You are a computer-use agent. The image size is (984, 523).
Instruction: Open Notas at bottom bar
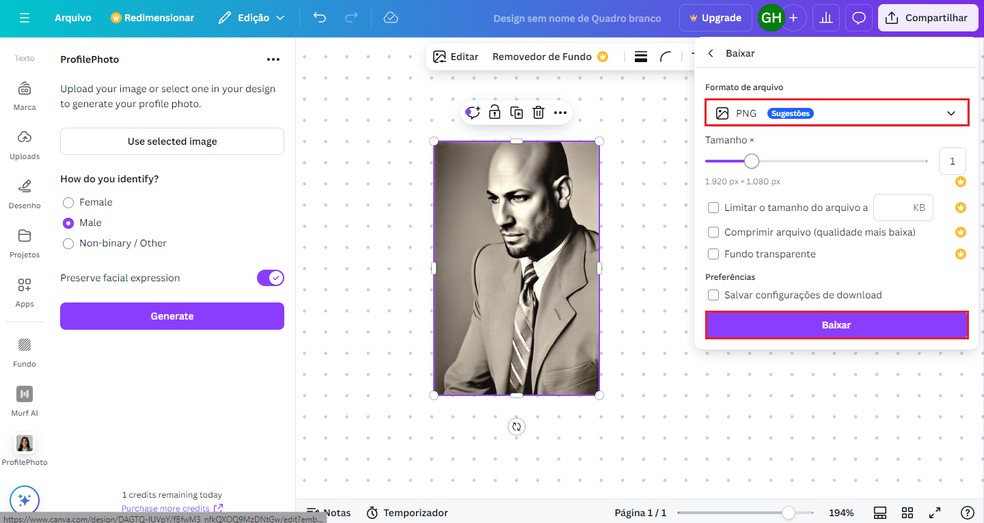(x=328, y=513)
